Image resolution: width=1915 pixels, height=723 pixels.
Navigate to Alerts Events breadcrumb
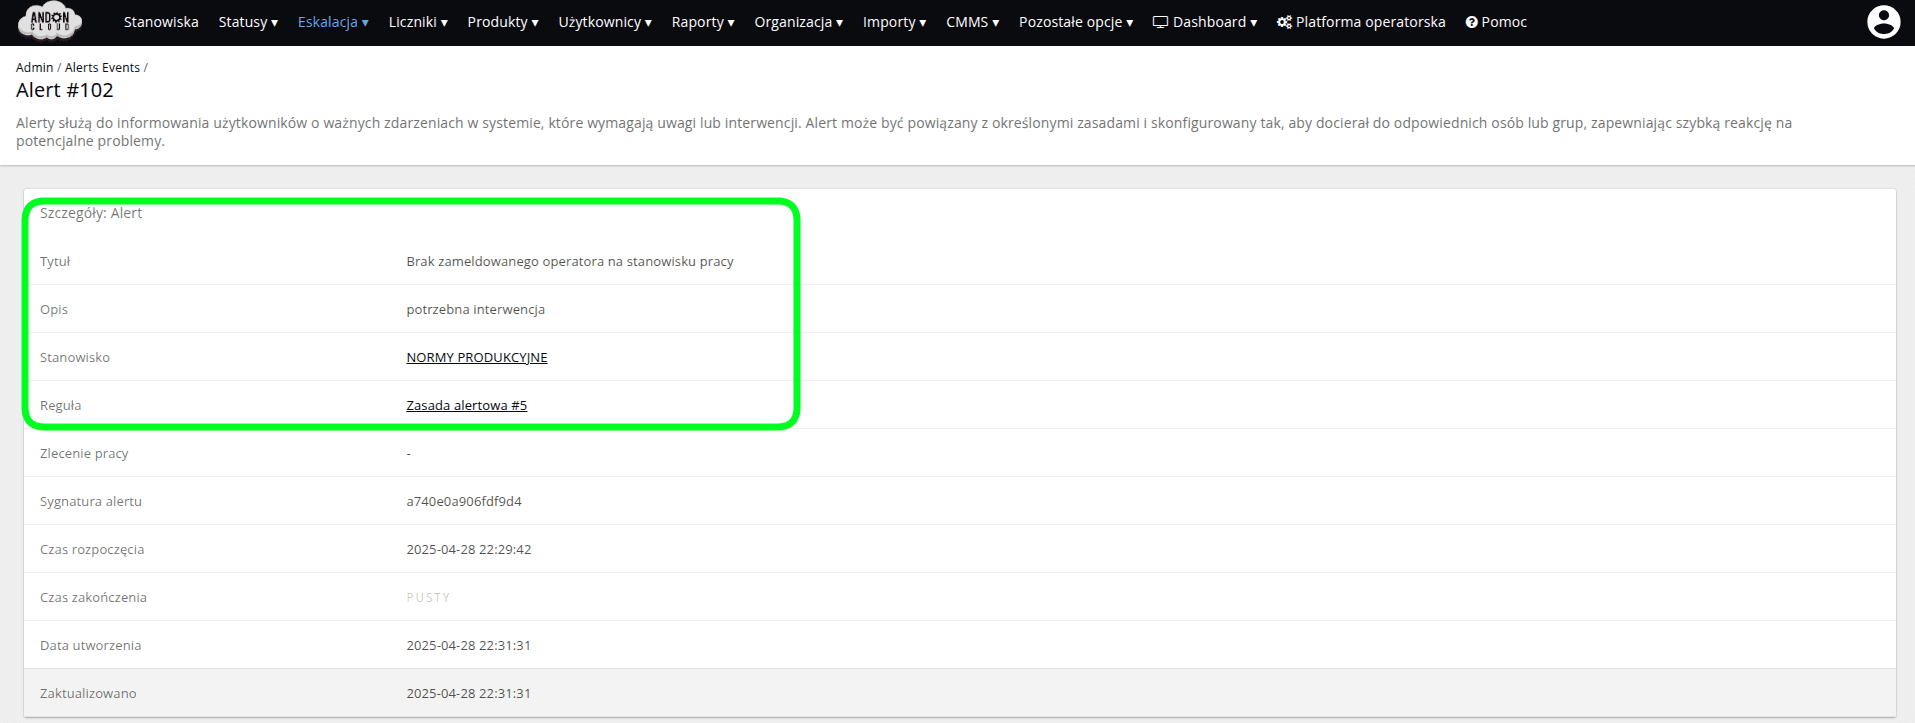coord(102,67)
